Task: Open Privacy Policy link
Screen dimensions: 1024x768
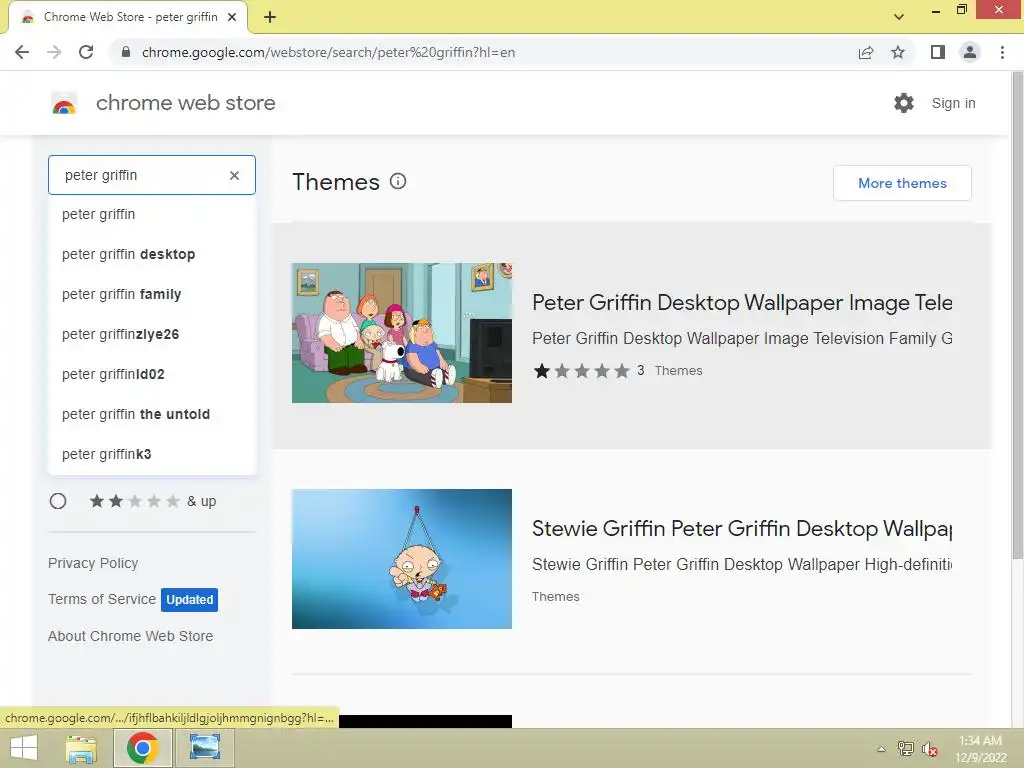Action: pyautogui.click(x=93, y=563)
